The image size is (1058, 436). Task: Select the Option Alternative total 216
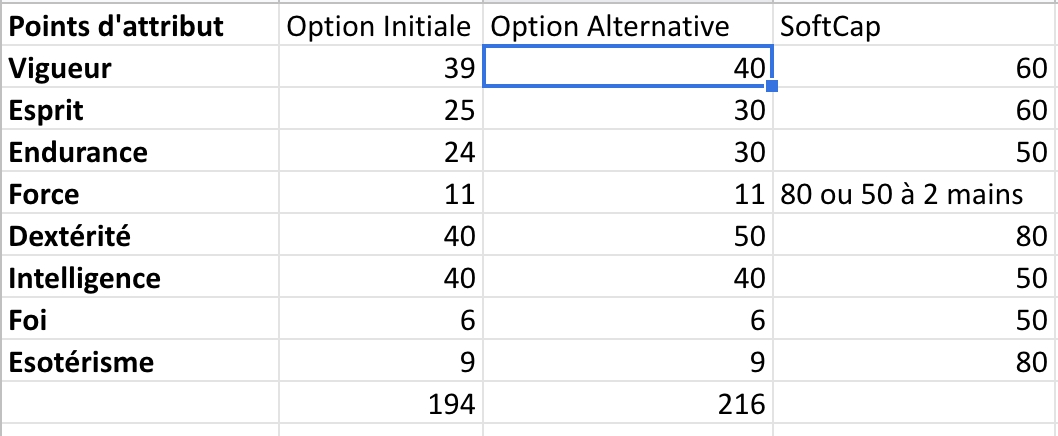tap(627, 404)
